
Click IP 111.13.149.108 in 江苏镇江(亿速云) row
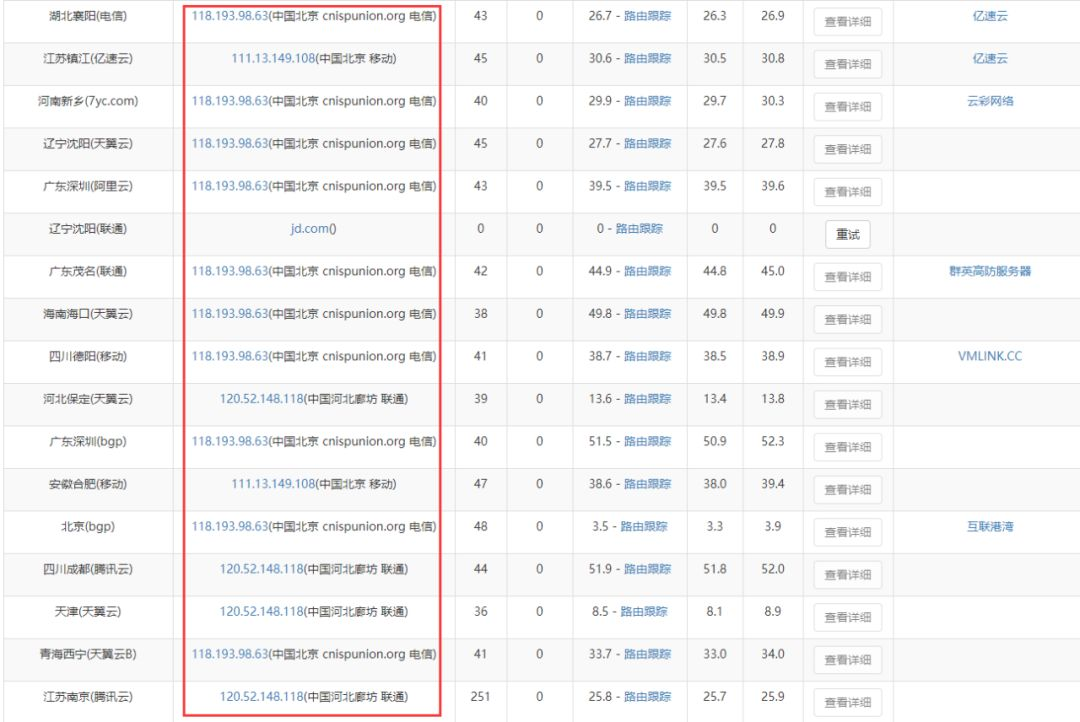point(273,59)
